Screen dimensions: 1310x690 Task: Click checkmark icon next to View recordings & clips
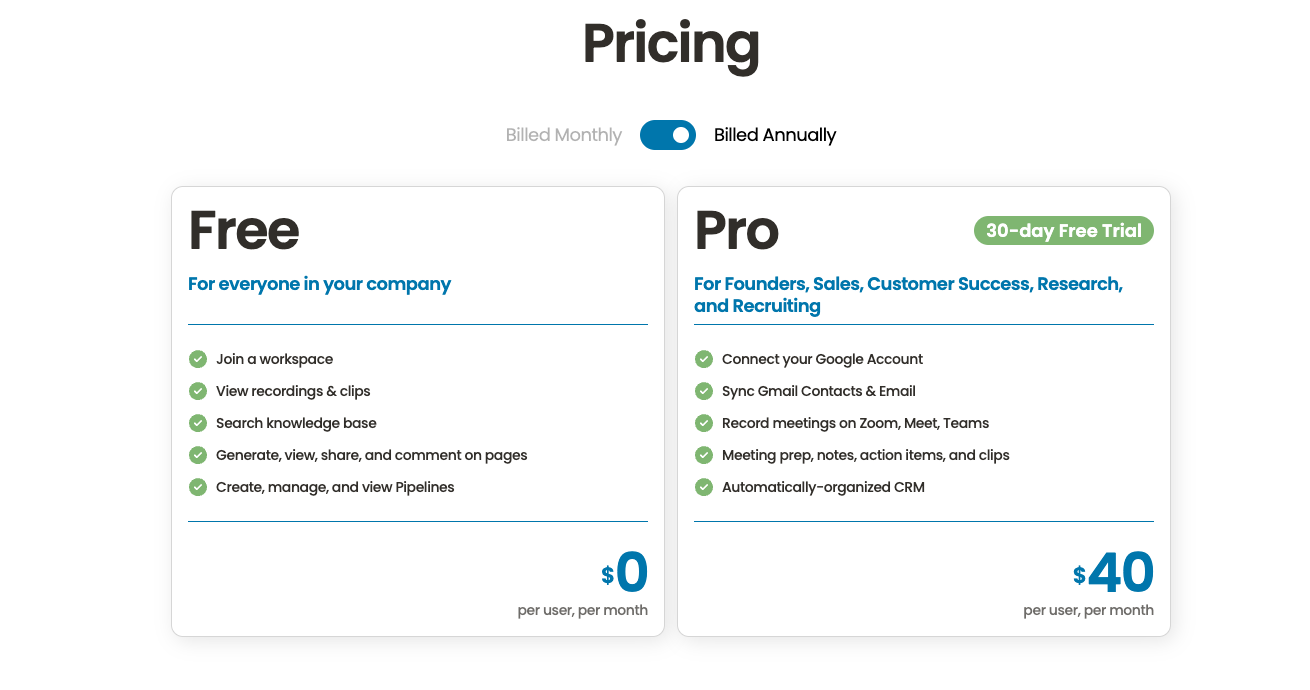pos(198,391)
